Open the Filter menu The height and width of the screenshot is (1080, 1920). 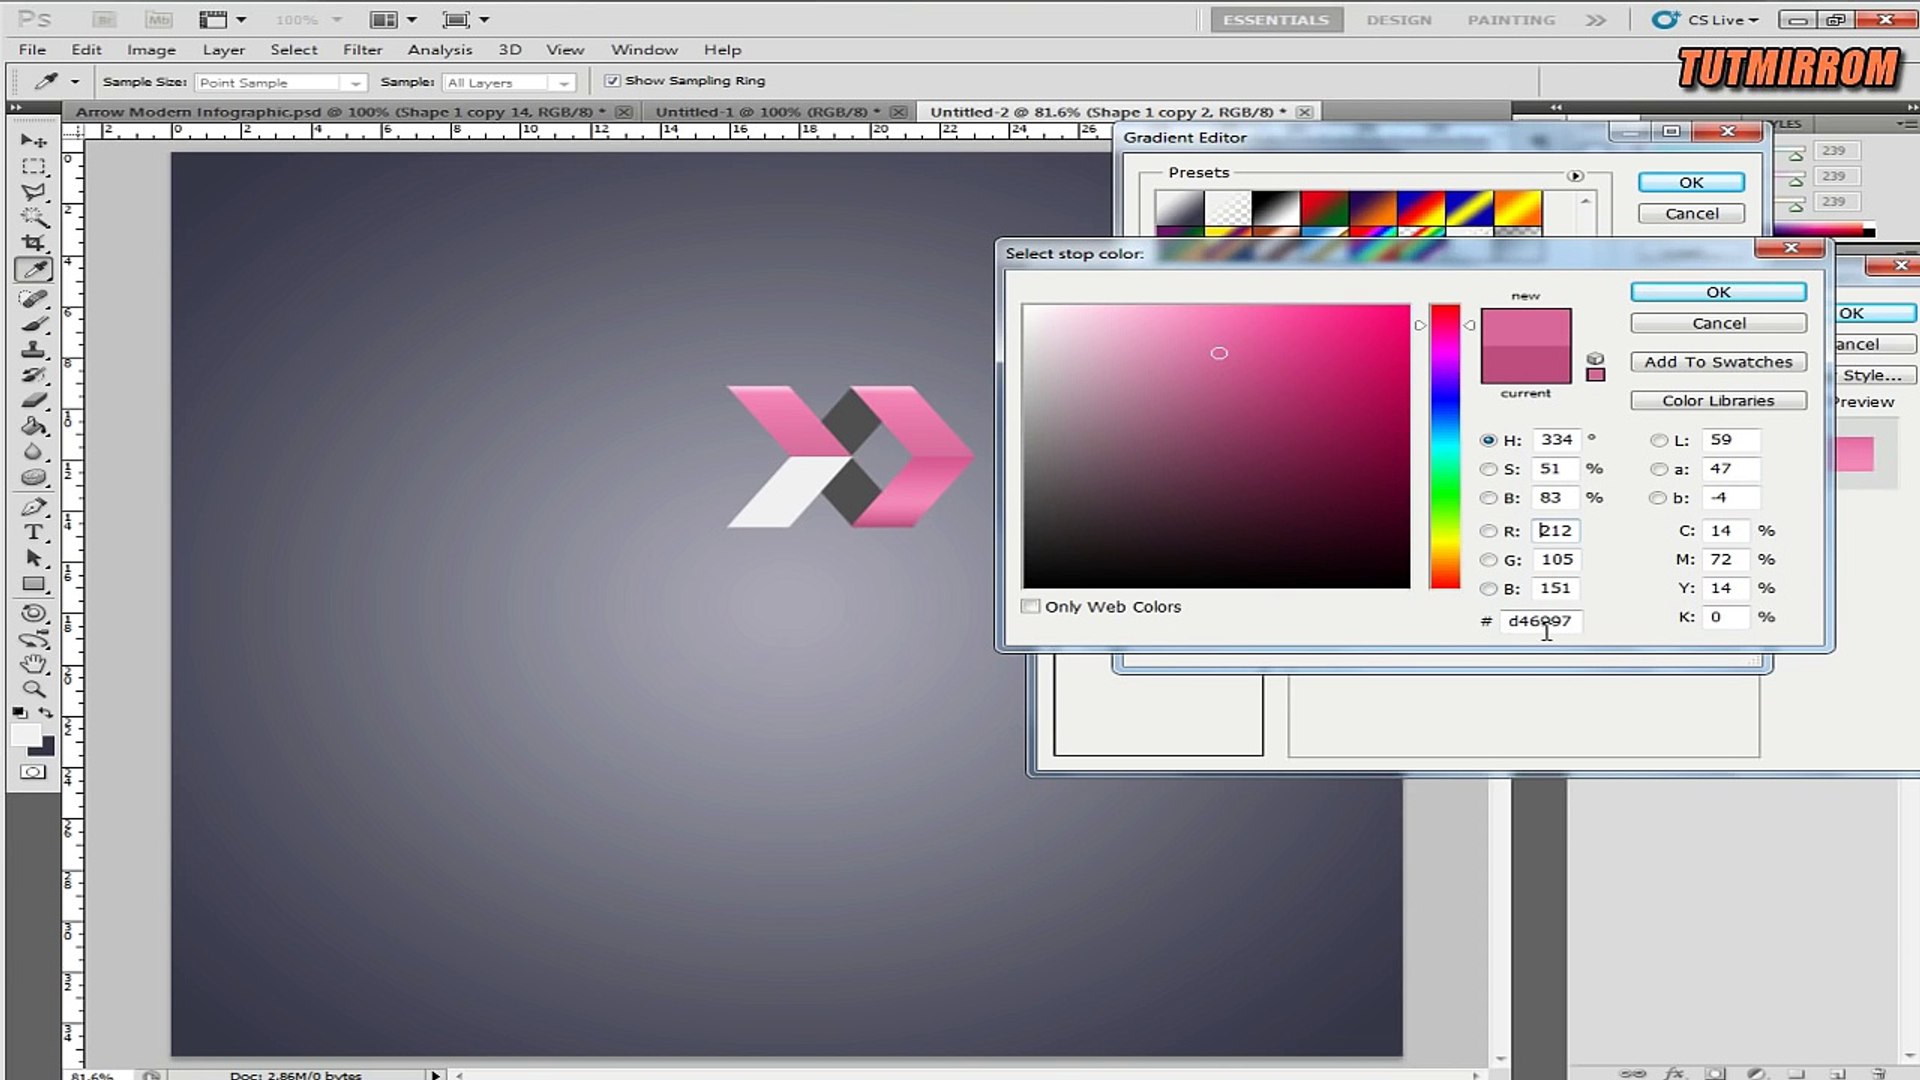pos(362,50)
